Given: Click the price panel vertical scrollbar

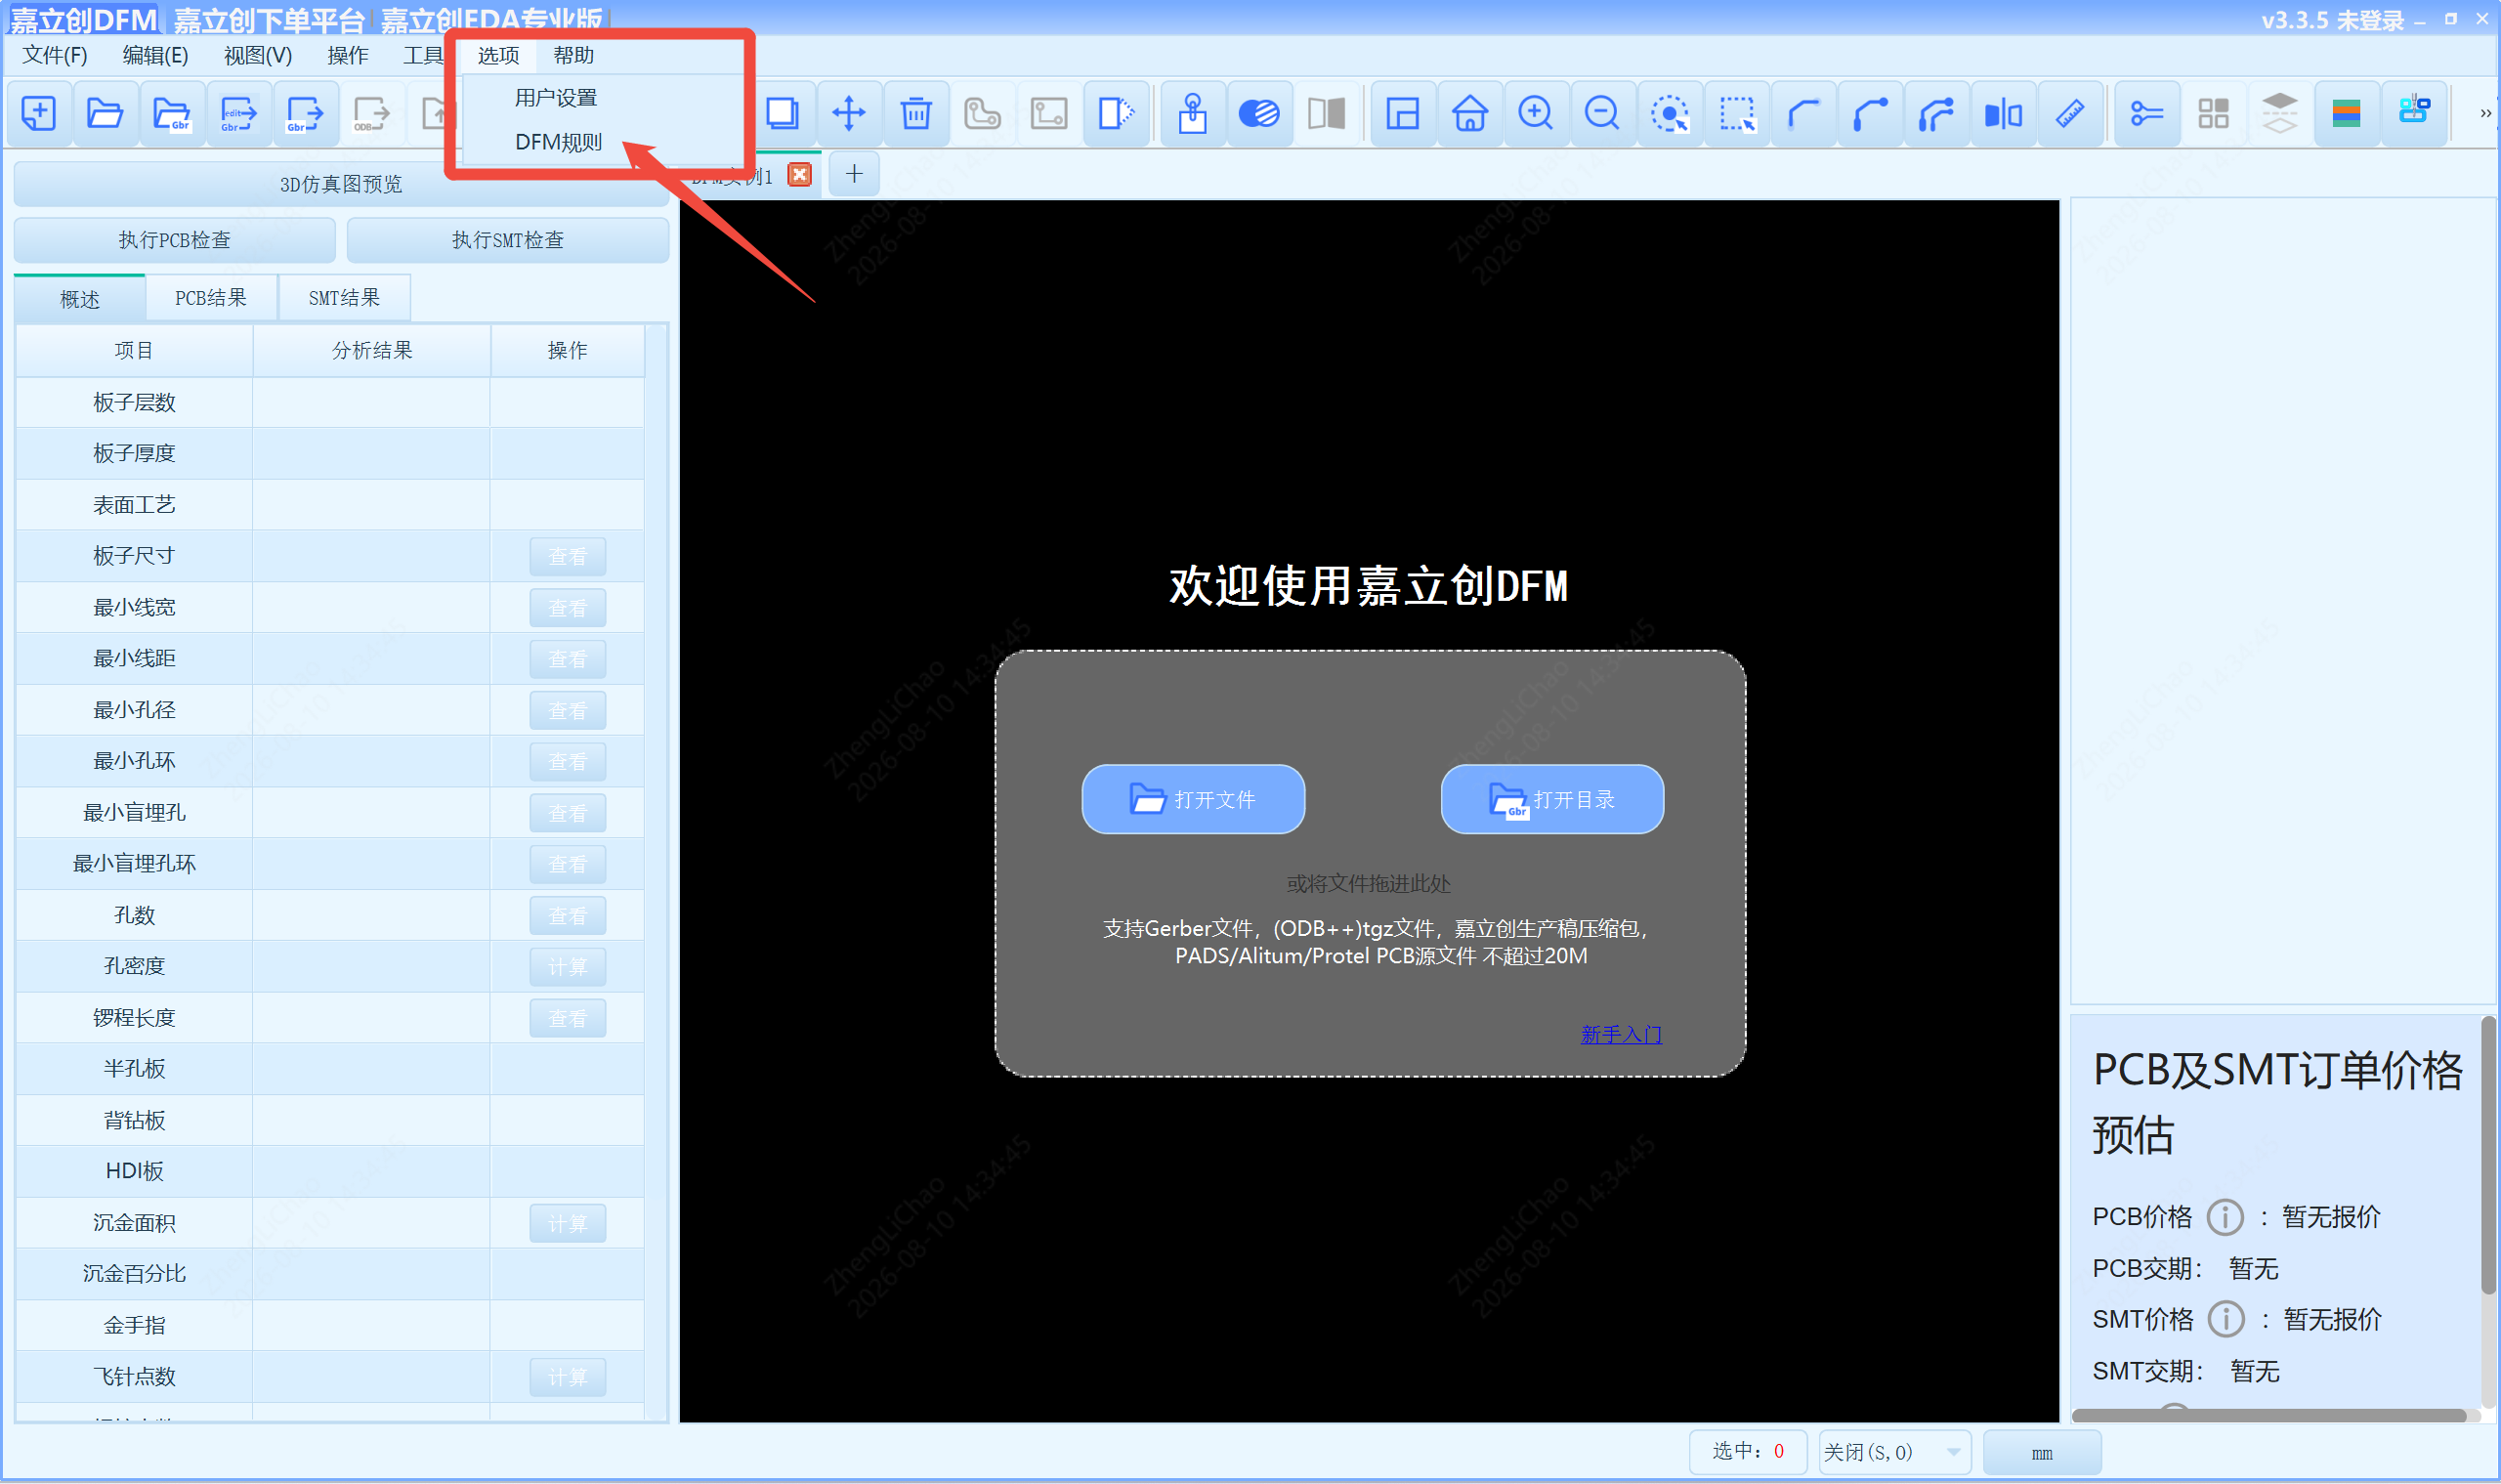Looking at the screenshot, I should 2489,1155.
